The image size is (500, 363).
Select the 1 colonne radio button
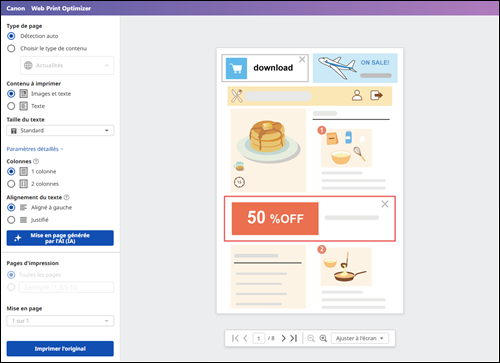11,171
